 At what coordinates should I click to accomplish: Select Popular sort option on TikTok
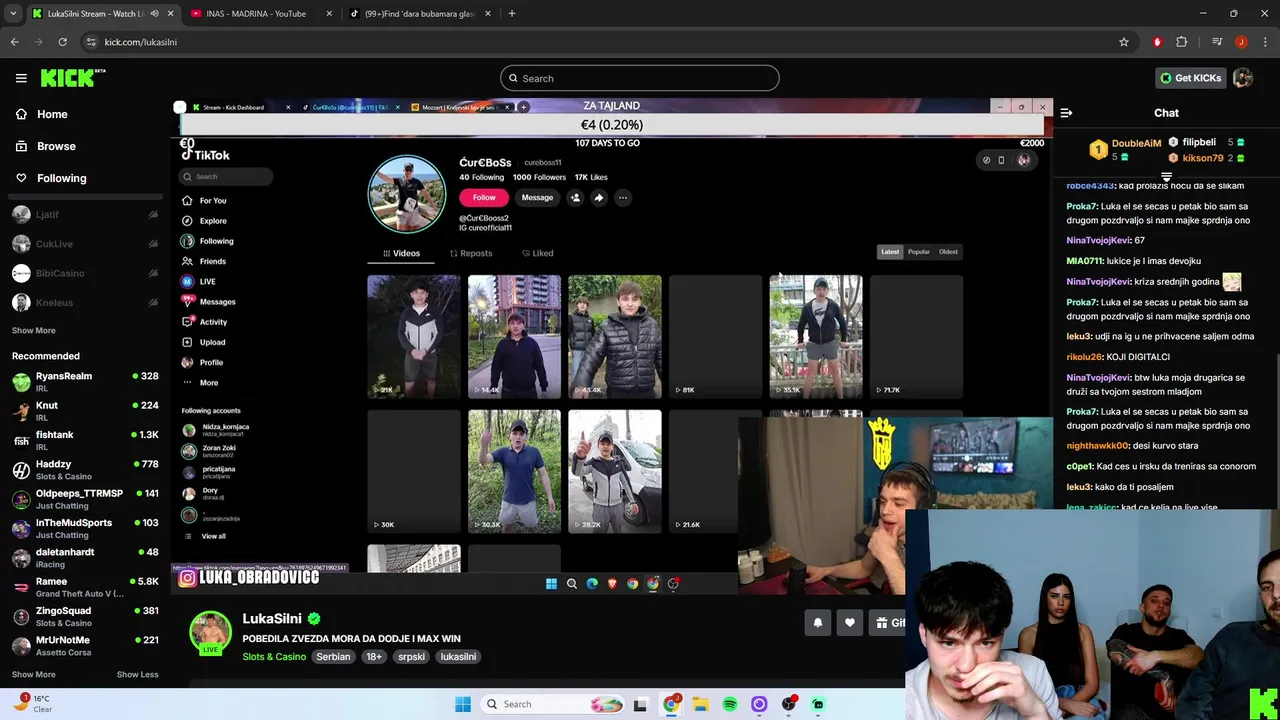tap(918, 252)
